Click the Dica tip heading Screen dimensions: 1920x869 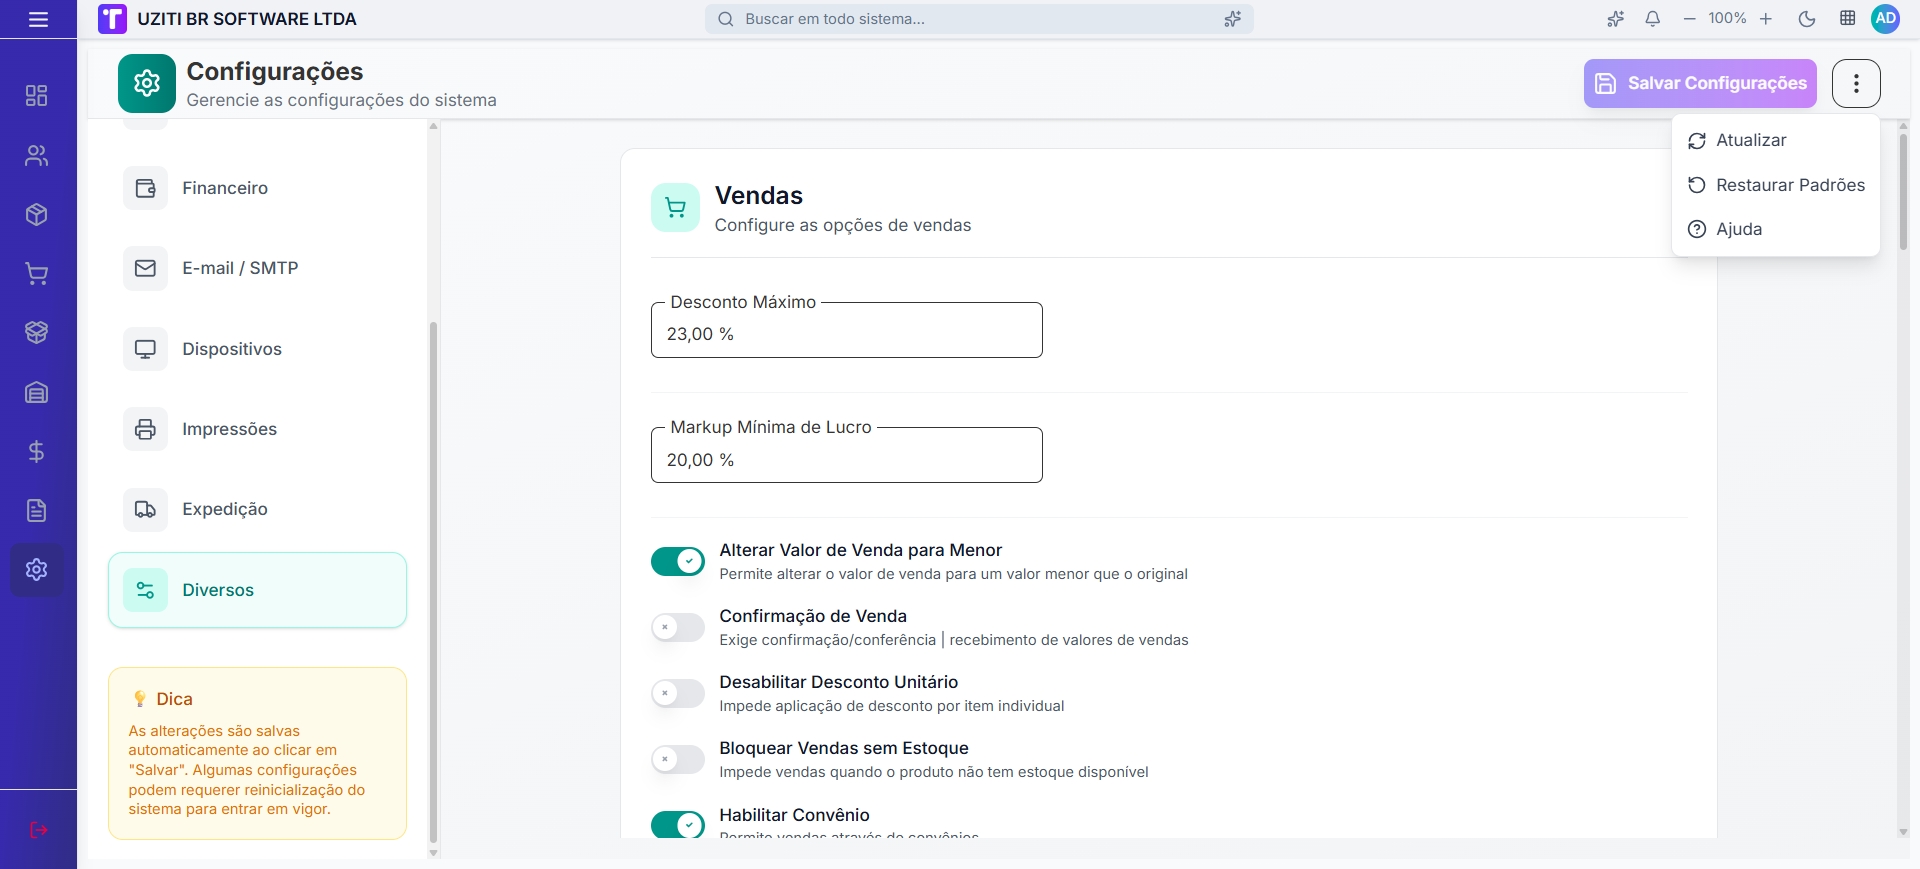tap(174, 699)
